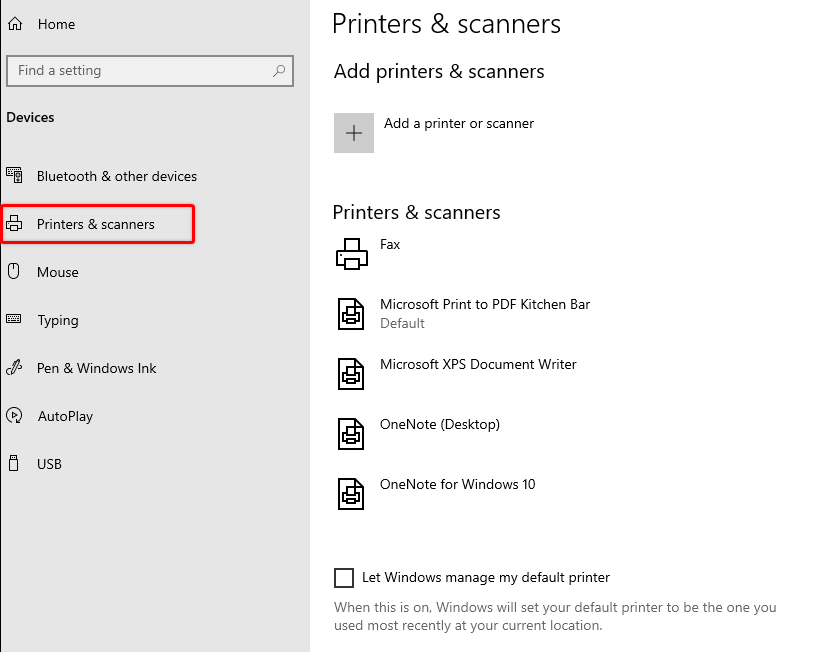The width and height of the screenshot is (827, 652).
Task: Click the AutoPlay icon
Action: pos(14,416)
